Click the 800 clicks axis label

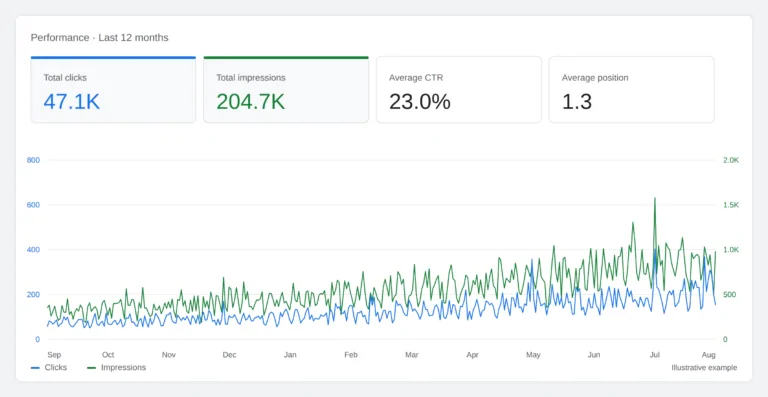point(34,160)
